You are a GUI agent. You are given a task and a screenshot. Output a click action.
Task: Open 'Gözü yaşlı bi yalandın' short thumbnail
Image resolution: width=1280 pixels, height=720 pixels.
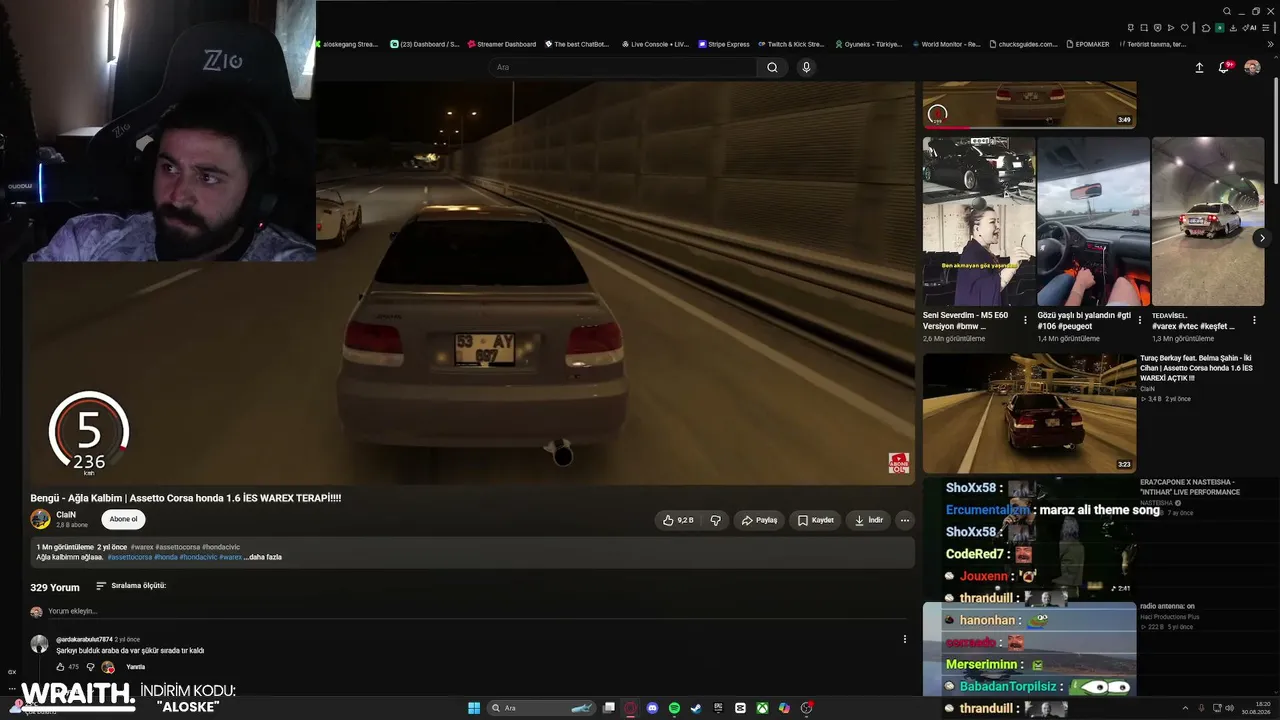1093,221
